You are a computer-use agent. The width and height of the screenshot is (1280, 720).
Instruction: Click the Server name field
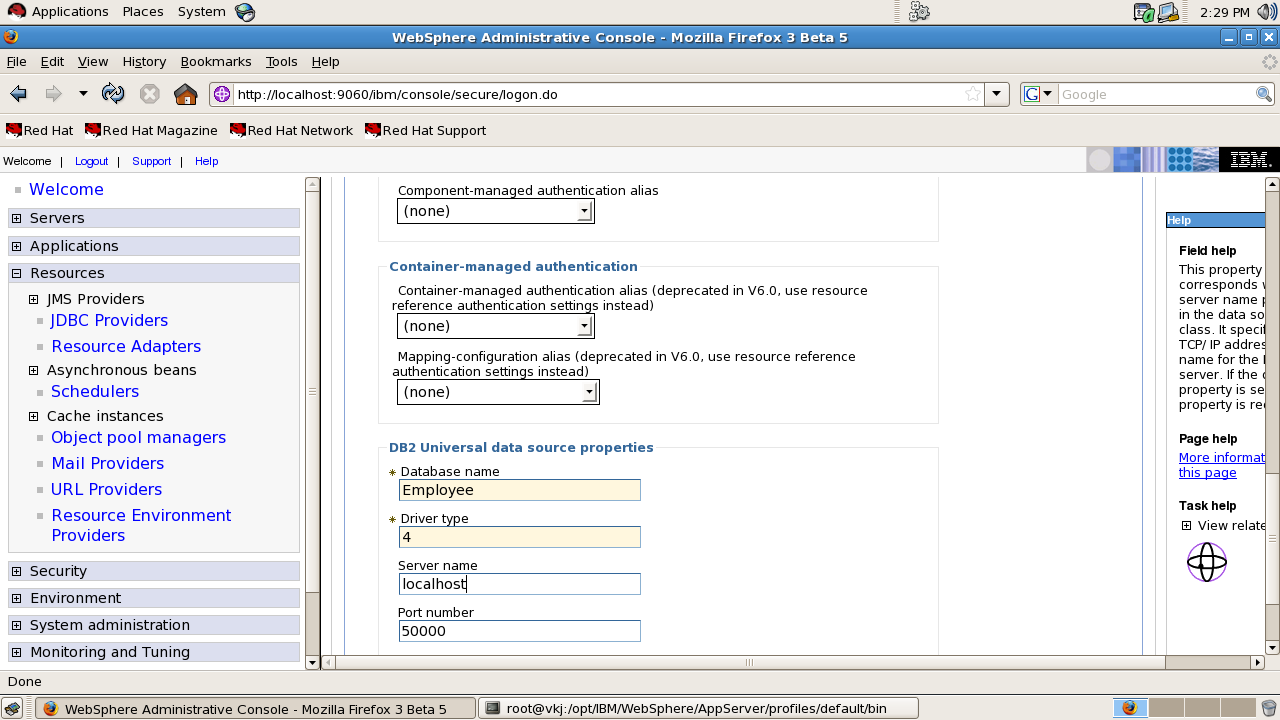520,584
